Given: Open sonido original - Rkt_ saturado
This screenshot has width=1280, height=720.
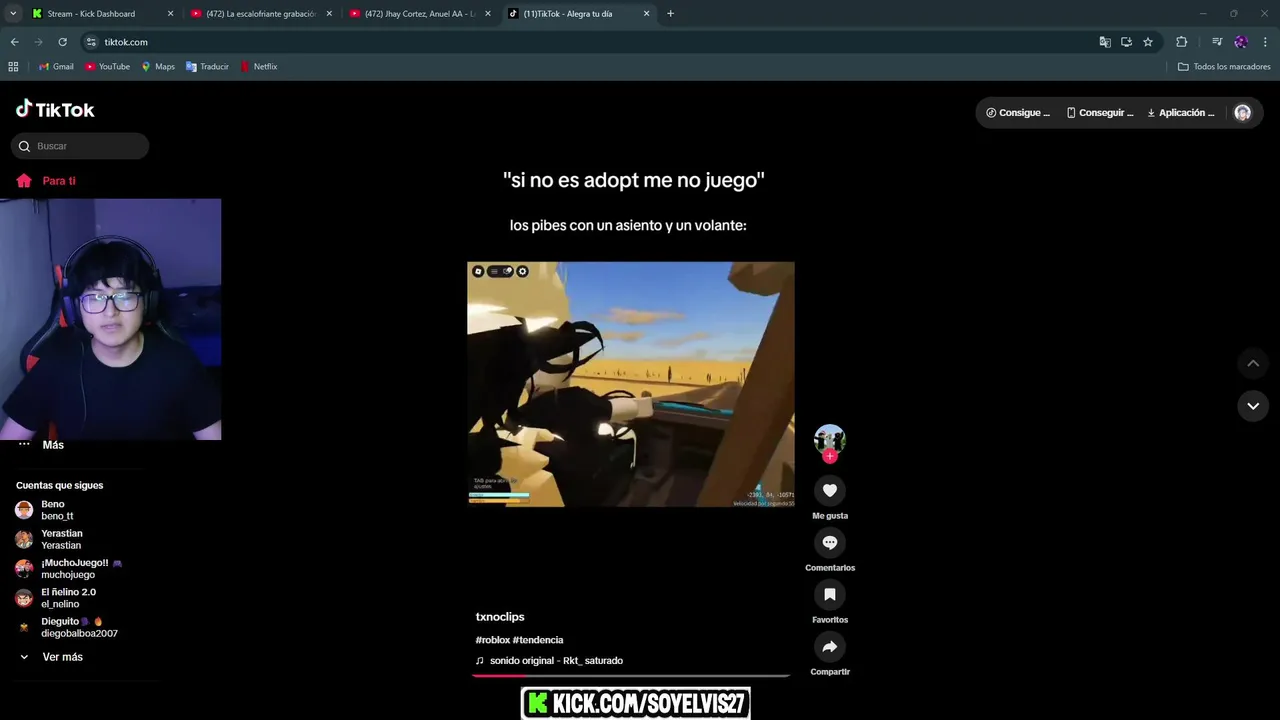Looking at the screenshot, I should (549, 661).
